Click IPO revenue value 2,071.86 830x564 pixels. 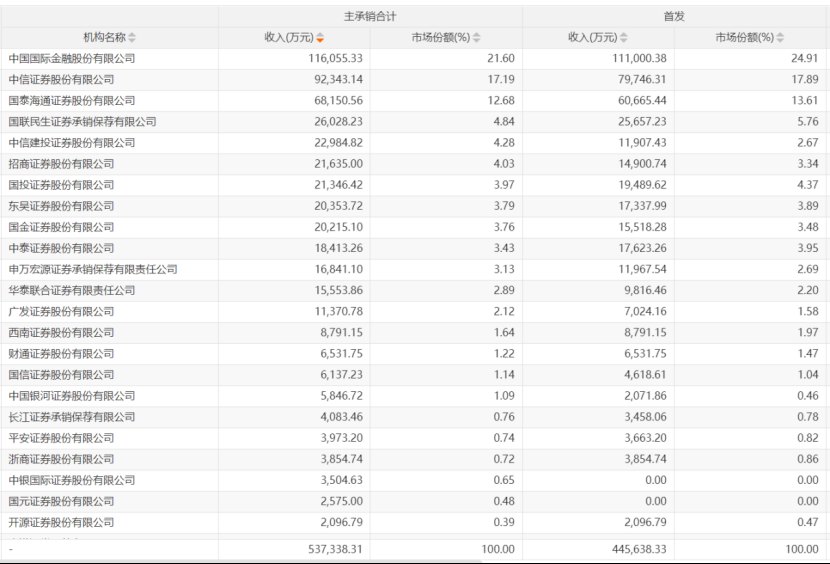tap(645, 396)
